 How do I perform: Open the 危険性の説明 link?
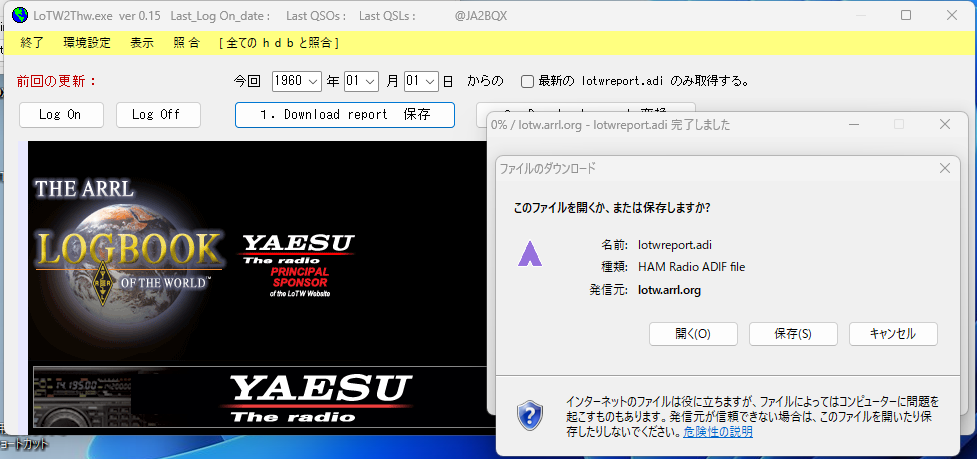point(718,432)
